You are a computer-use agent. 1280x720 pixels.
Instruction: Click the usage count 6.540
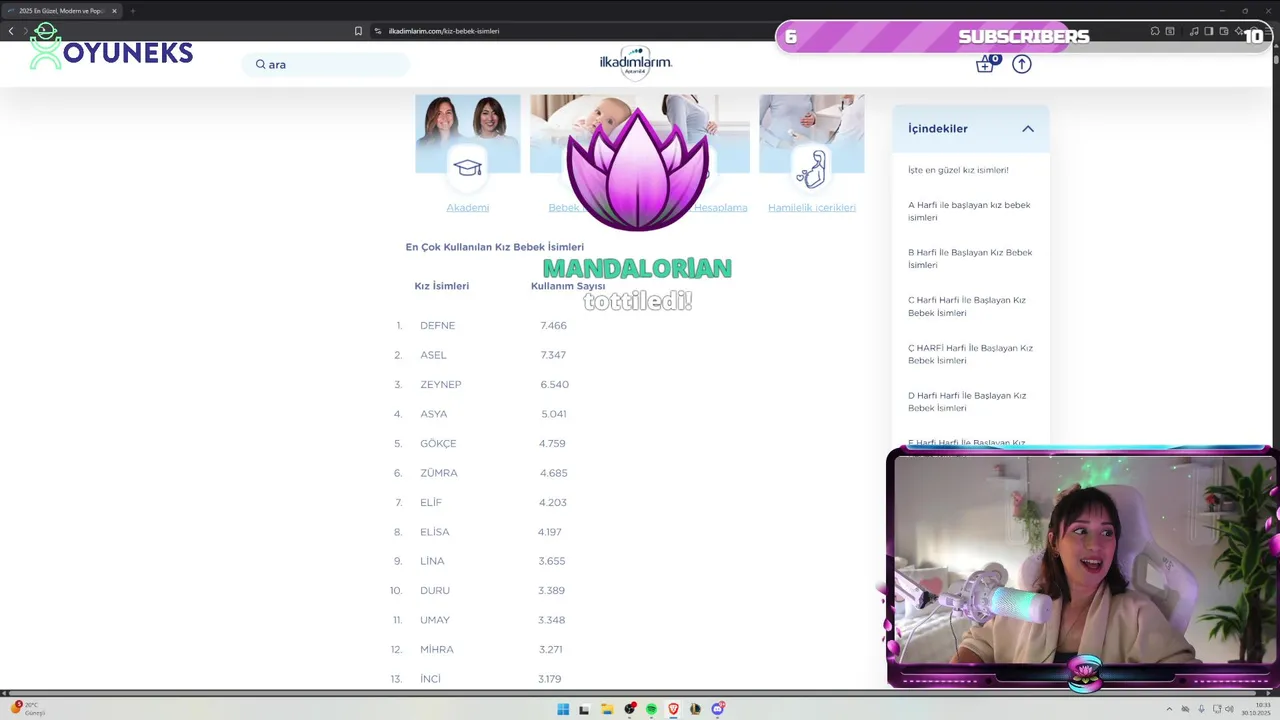(555, 385)
